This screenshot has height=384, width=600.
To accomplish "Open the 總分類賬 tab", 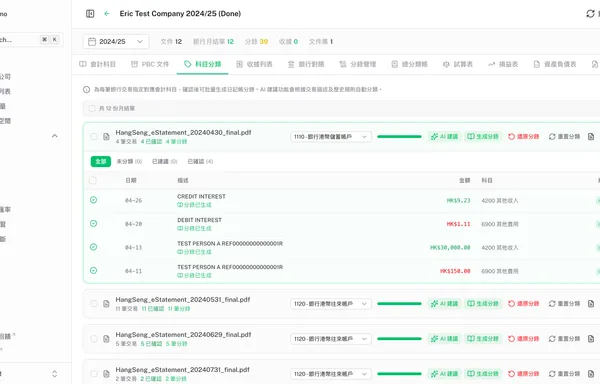I will pyautogui.click(x=409, y=64).
